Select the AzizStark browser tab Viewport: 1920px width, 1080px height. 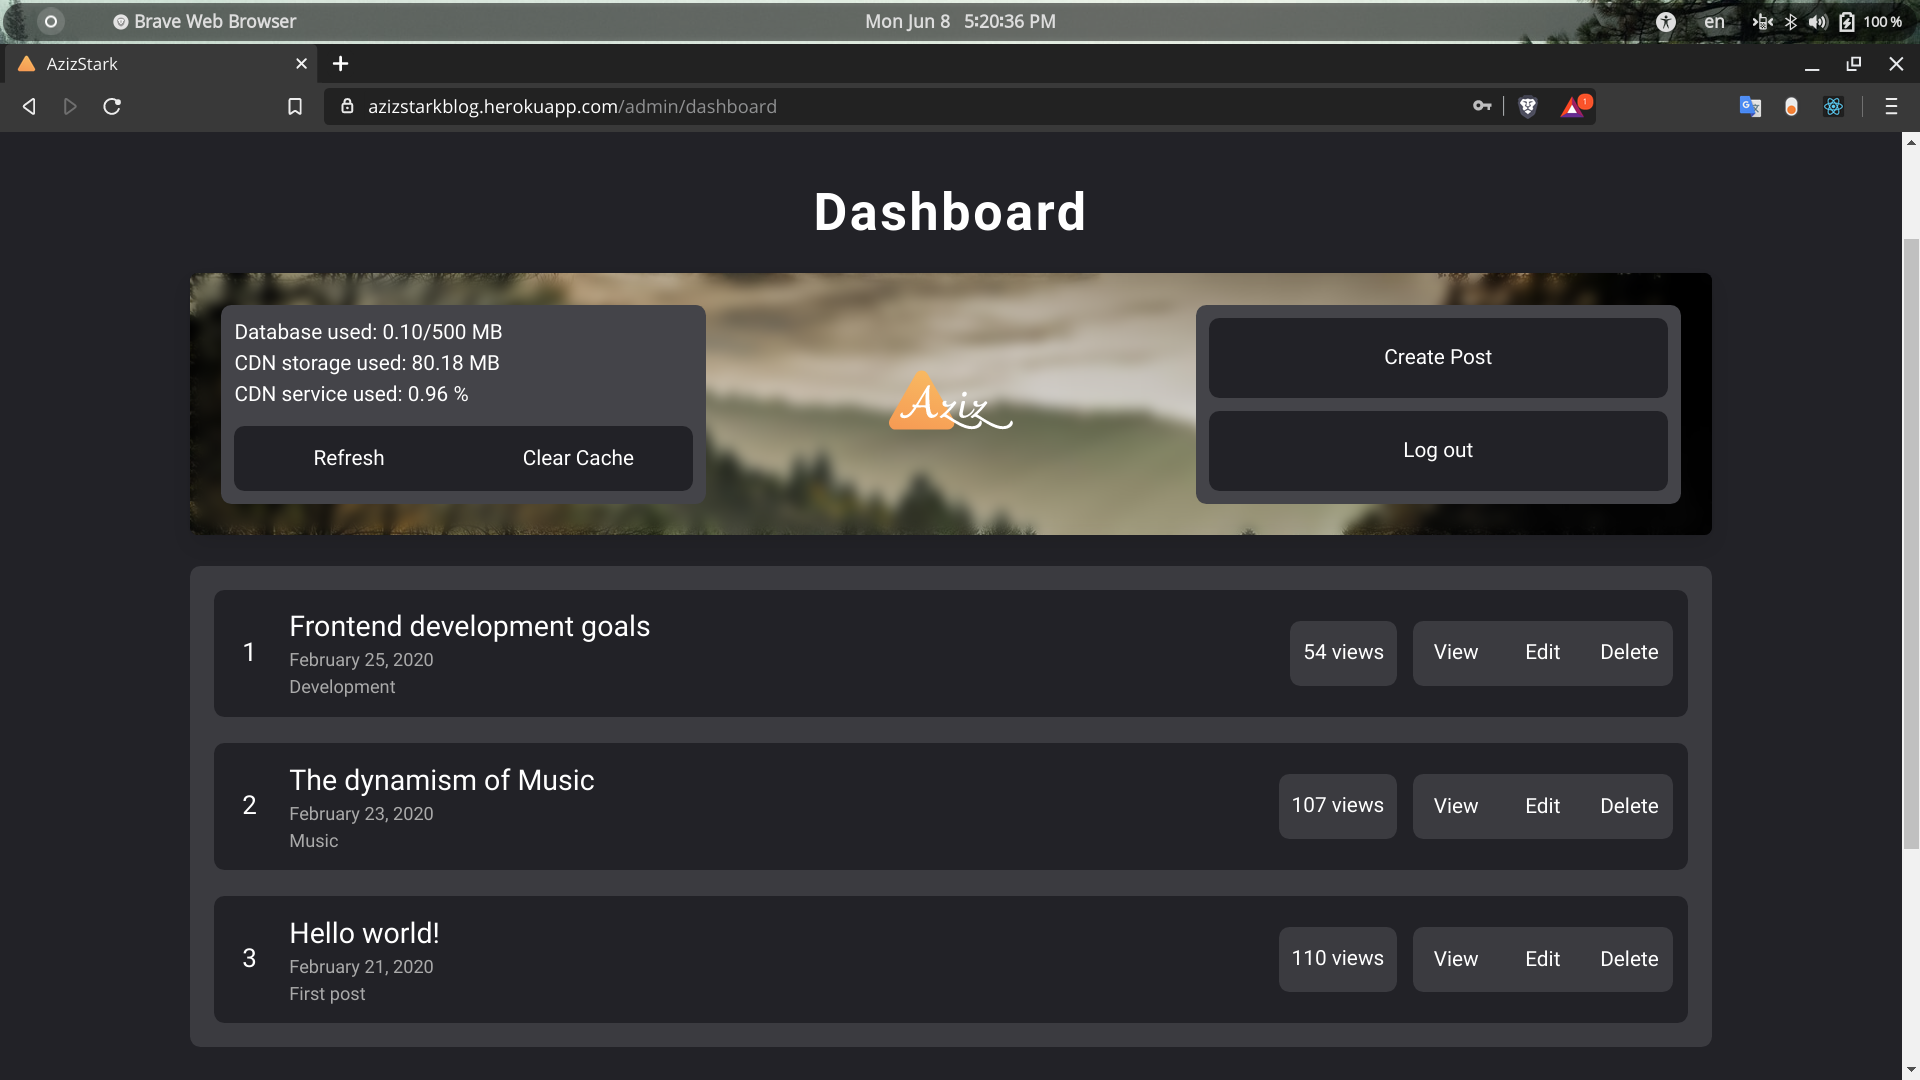pos(161,64)
